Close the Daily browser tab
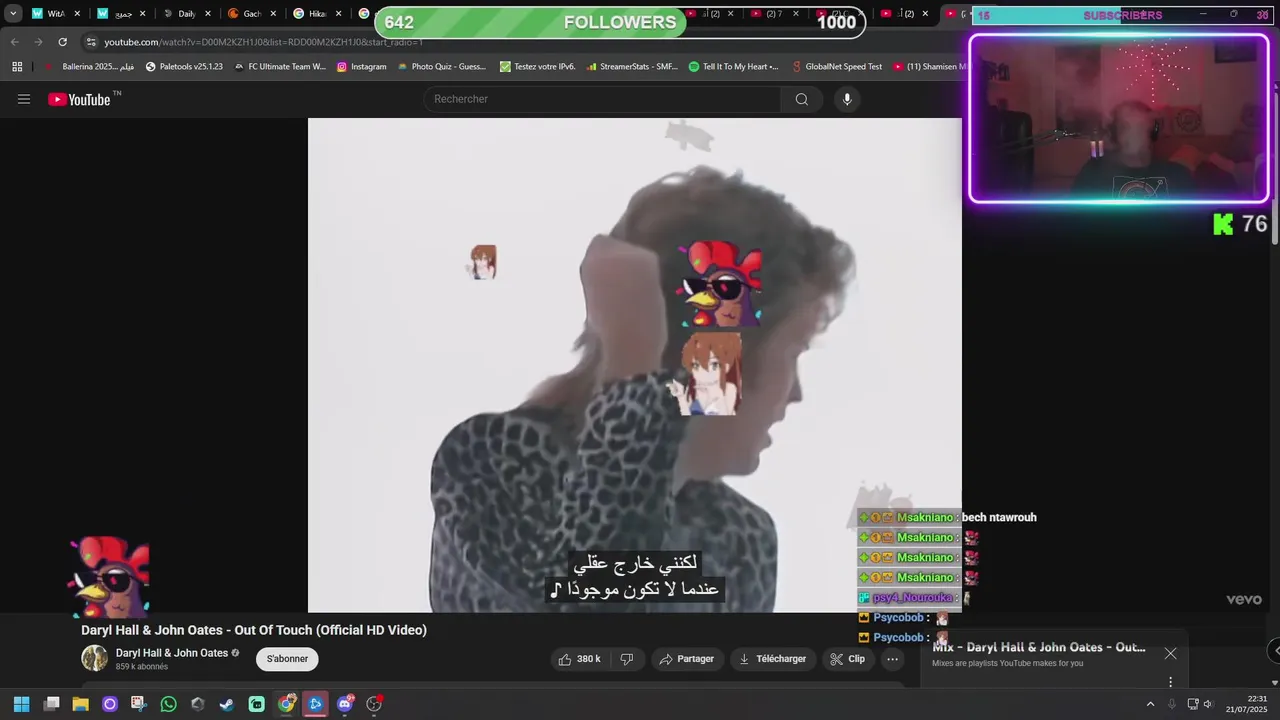Screen dimensions: 1280x720 coord(207,14)
